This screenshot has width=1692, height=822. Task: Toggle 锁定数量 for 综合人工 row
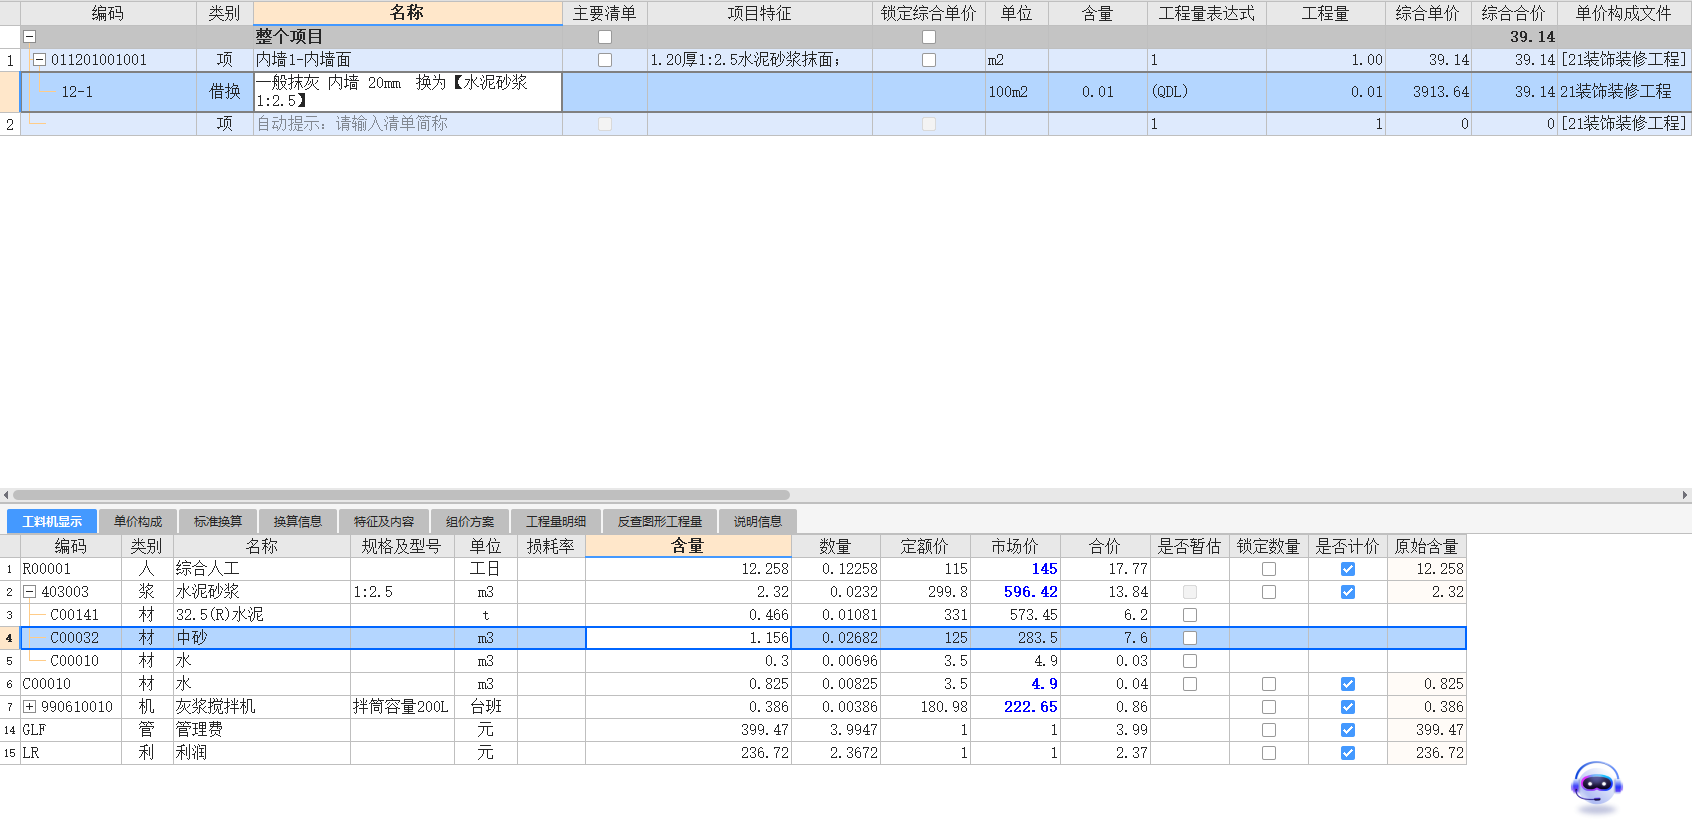tap(1269, 569)
